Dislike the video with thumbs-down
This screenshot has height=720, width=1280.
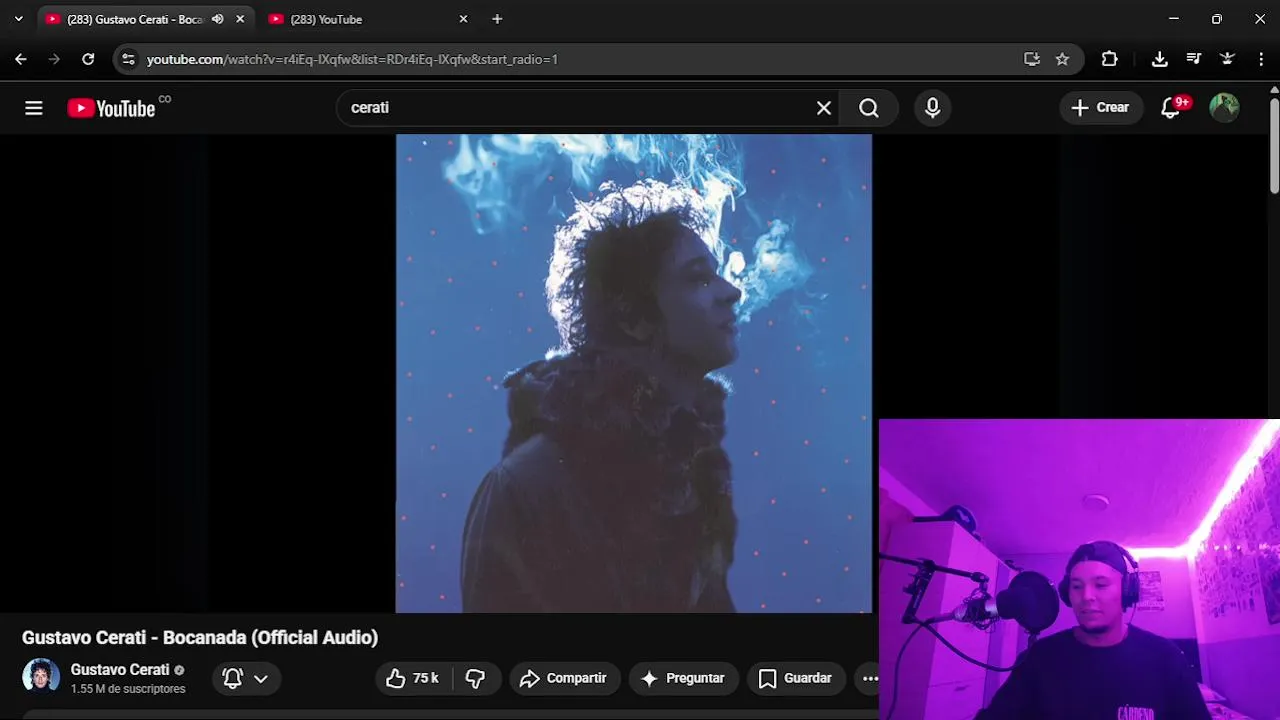tap(475, 678)
